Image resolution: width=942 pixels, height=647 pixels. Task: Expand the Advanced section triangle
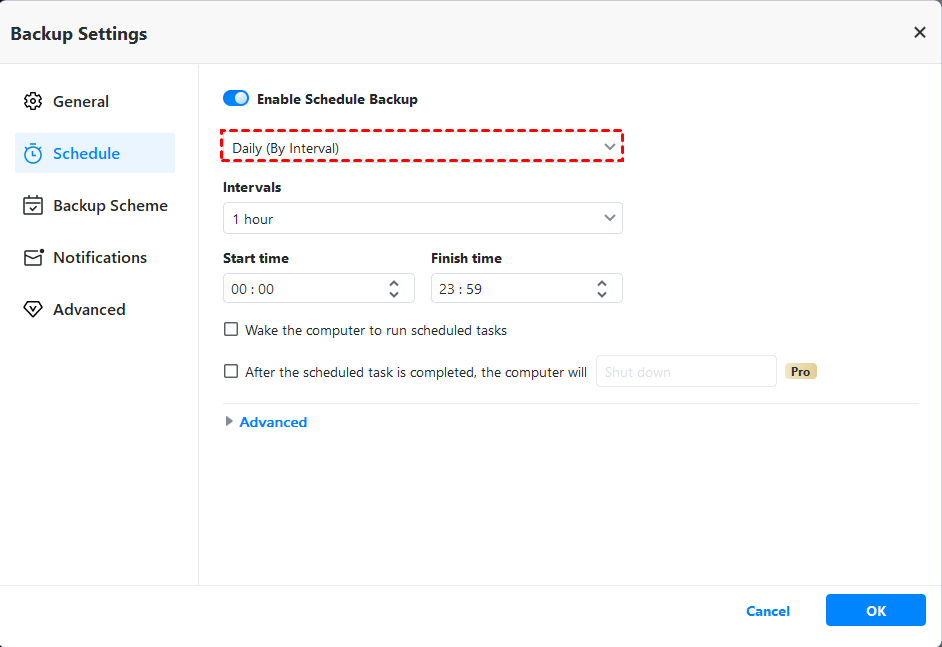[x=229, y=422]
